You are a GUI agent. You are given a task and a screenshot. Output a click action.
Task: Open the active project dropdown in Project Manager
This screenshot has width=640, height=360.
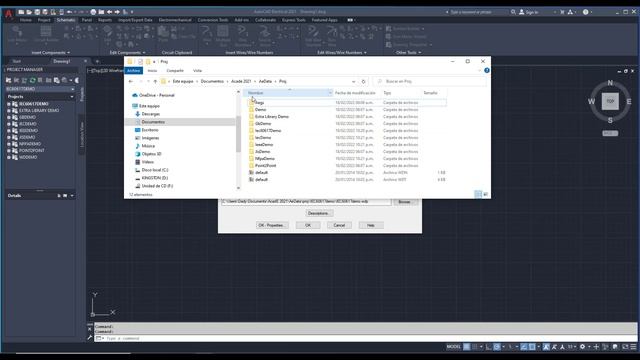(x=72, y=89)
